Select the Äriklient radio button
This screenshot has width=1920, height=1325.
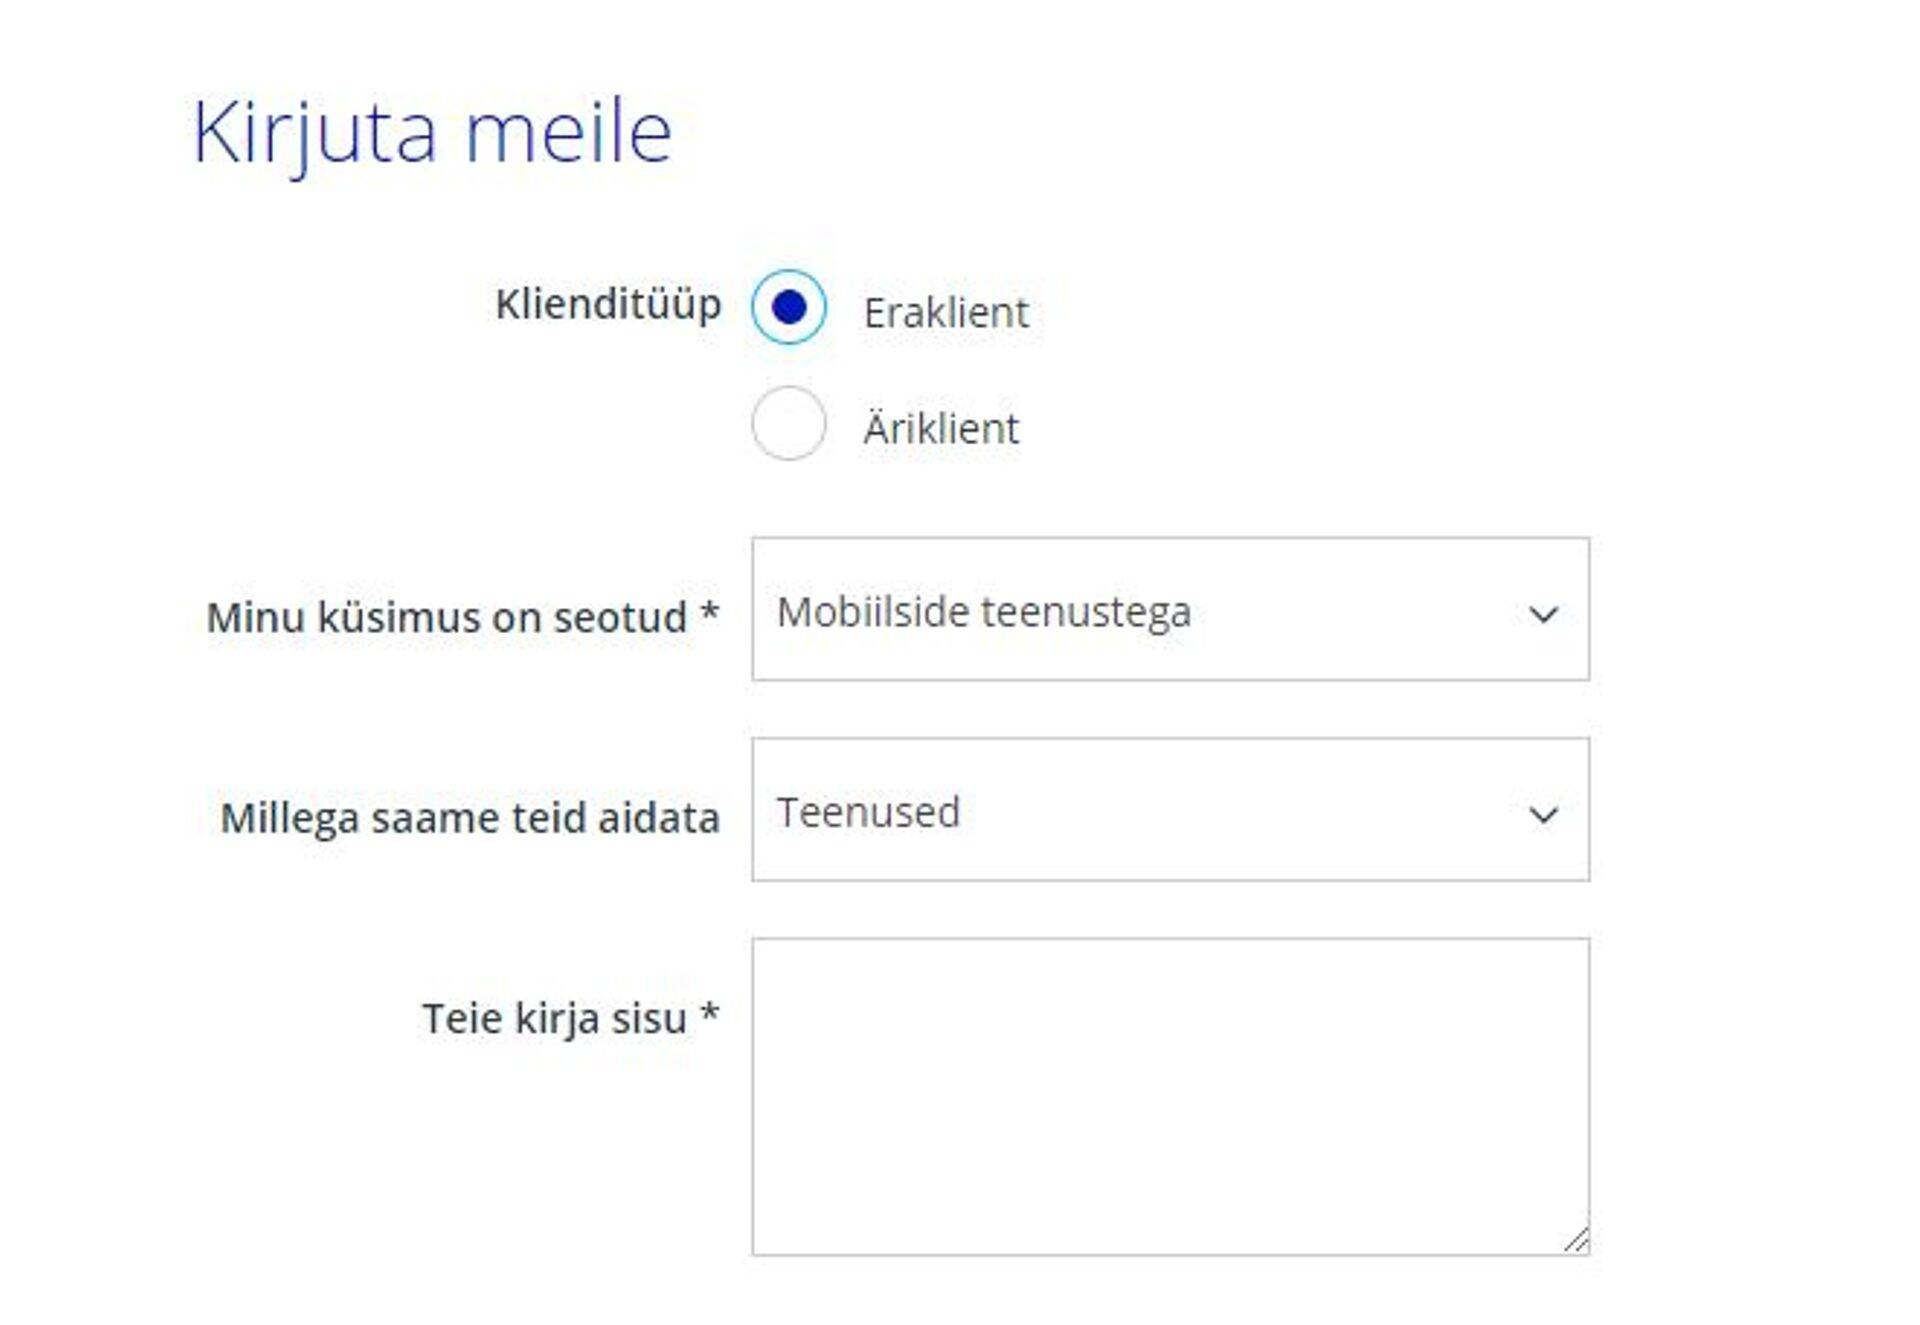(789, 423)
